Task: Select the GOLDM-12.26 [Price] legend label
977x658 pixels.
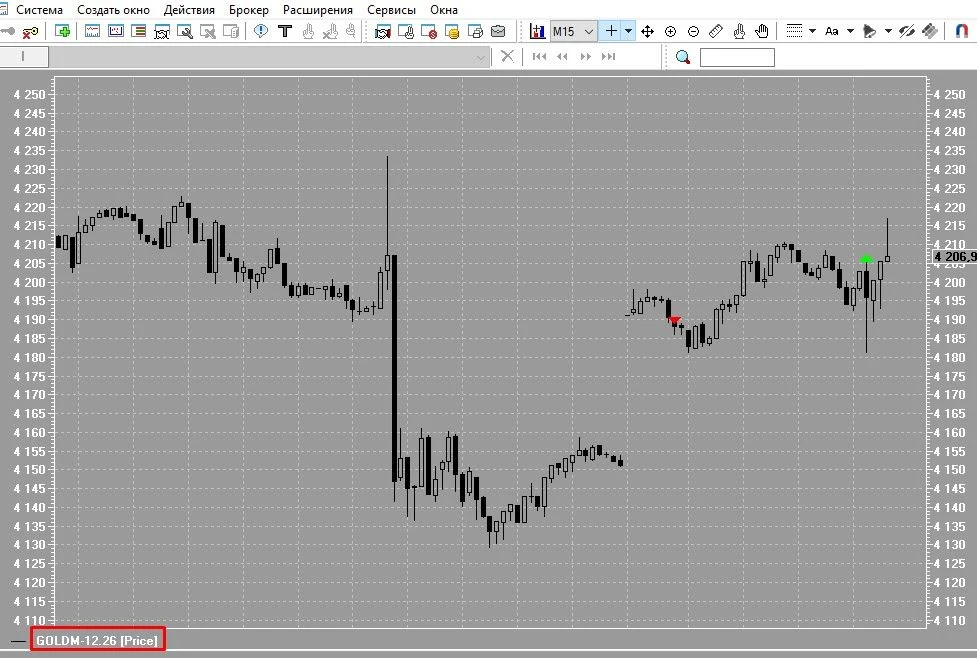Action: [x=97, y=640]
